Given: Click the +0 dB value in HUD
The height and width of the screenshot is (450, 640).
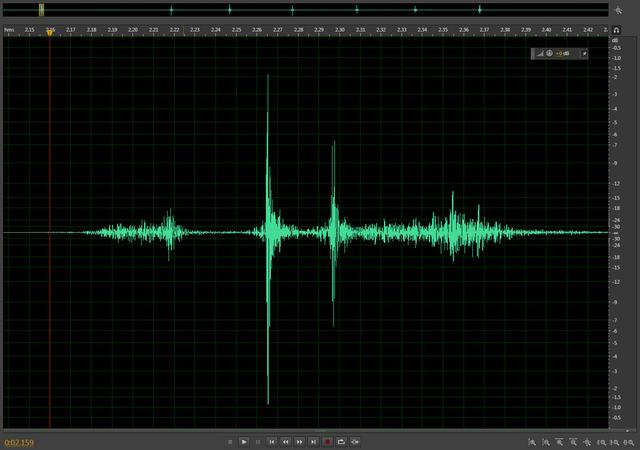Looking at the screenshot, I should point(562,53).
